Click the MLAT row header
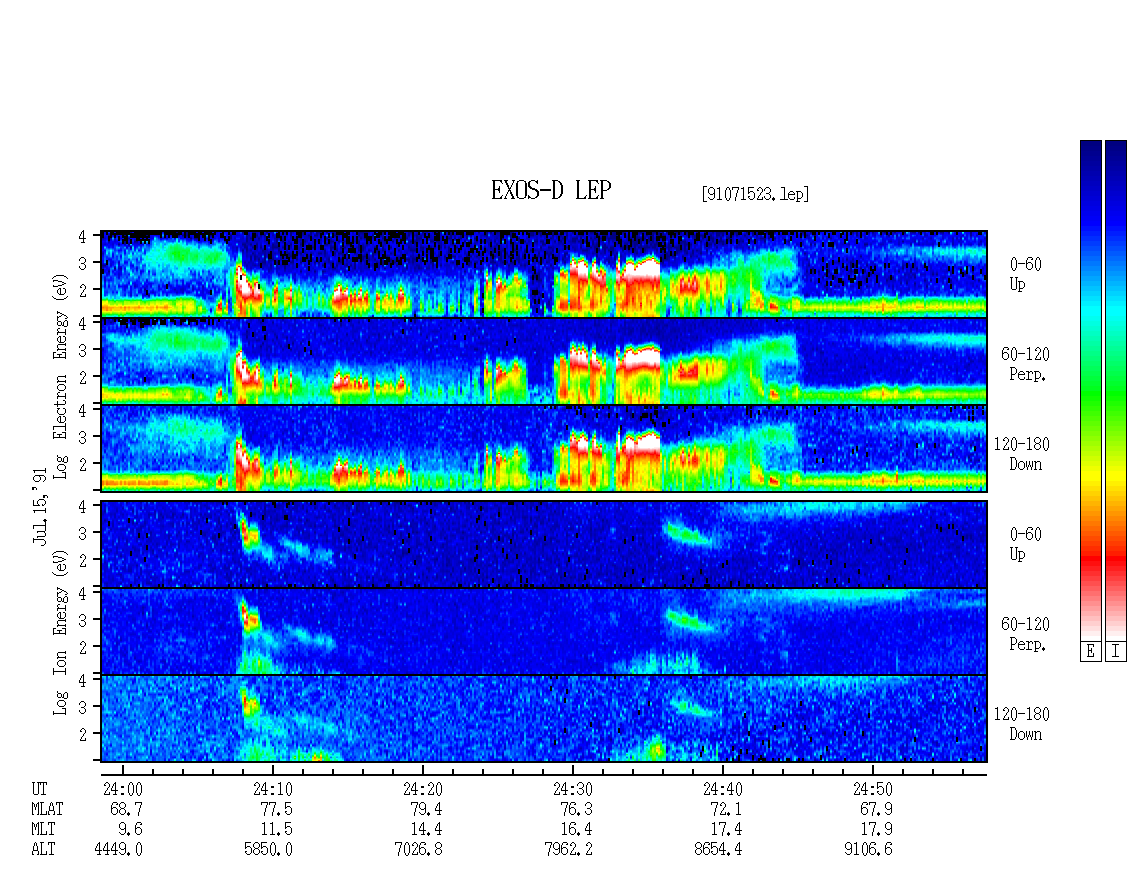Viewport: 1130px width, 875px height. point(47,809)
